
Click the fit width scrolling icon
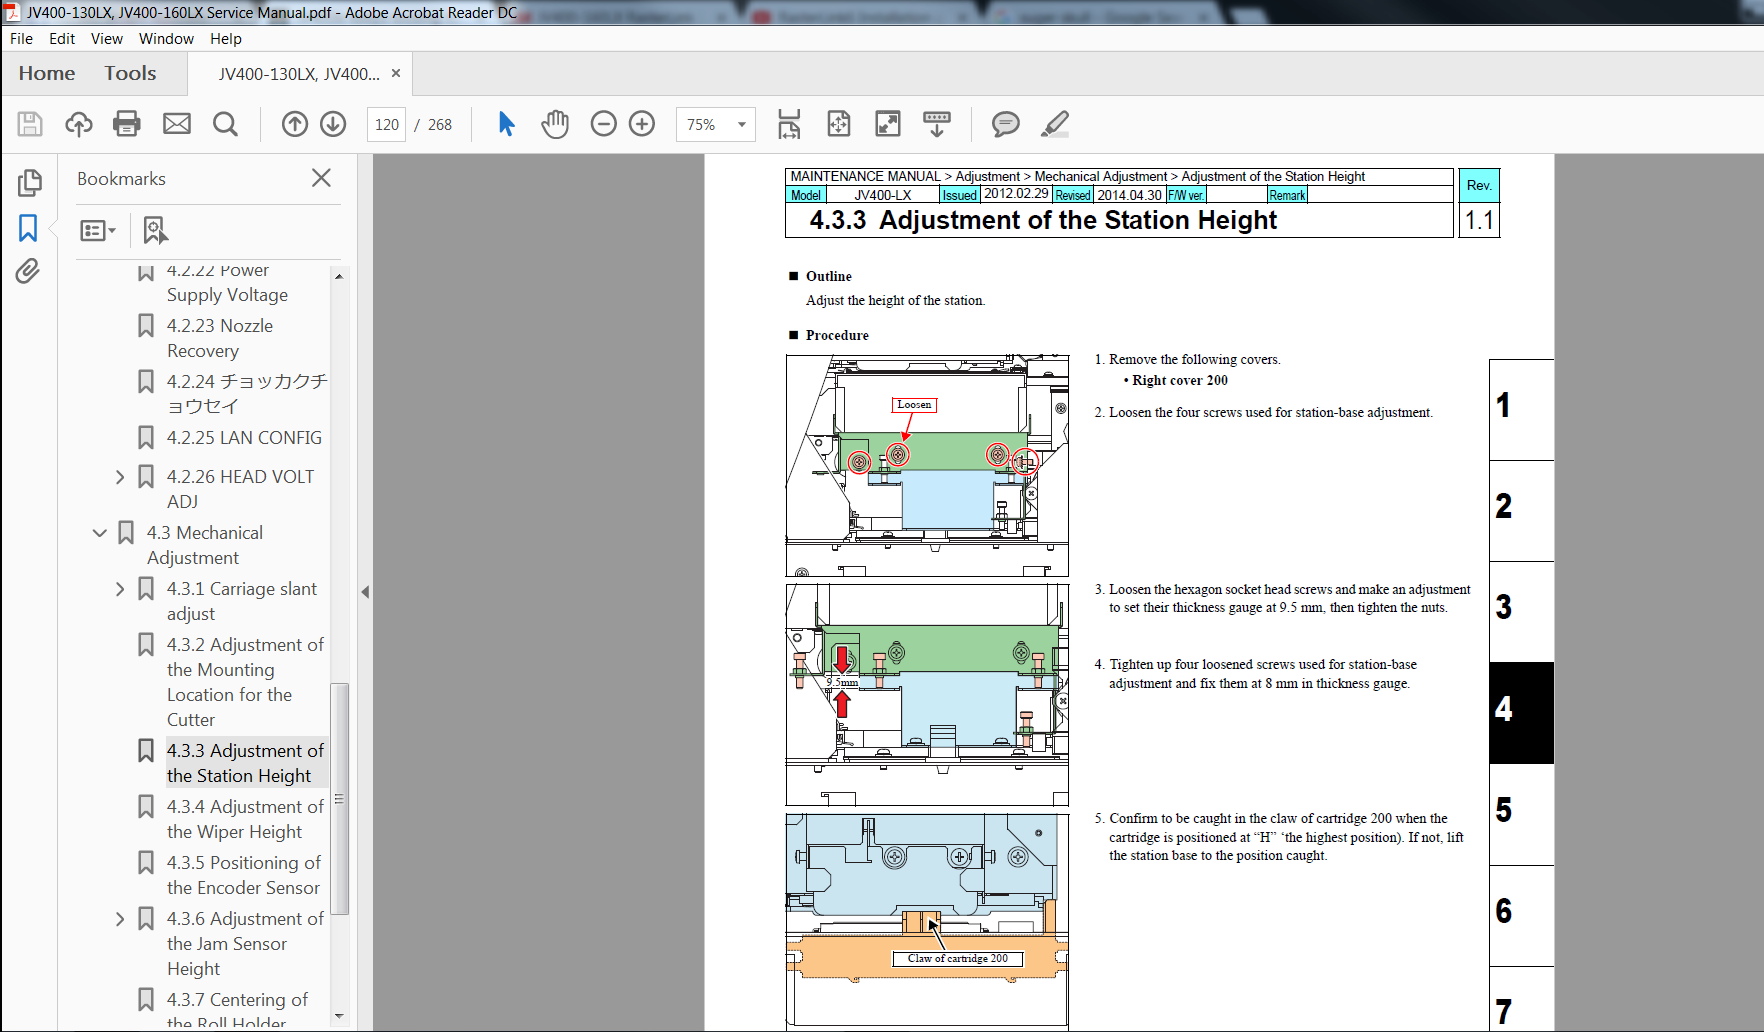tap(789, 124)
